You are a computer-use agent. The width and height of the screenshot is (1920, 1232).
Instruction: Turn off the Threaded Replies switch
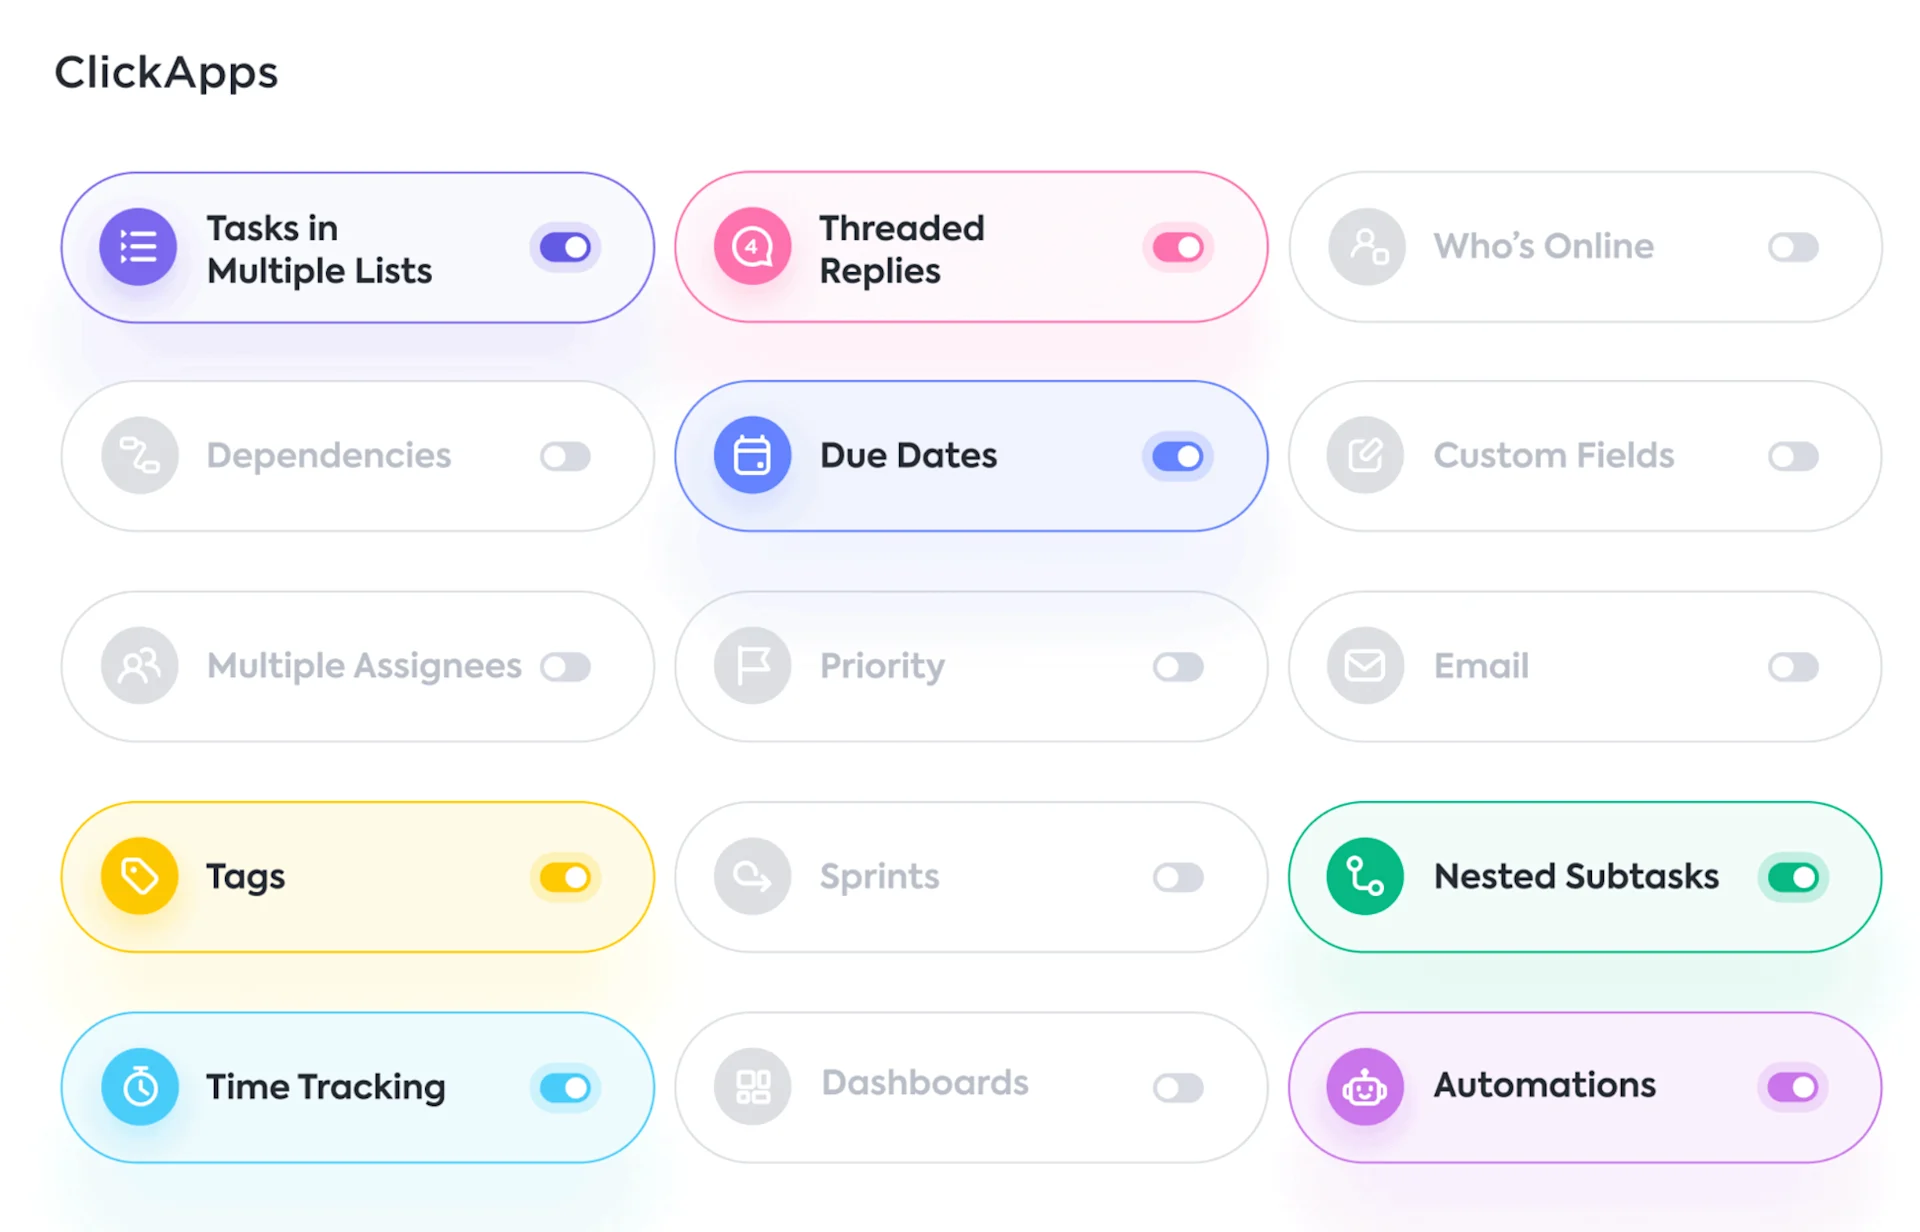1178,247
